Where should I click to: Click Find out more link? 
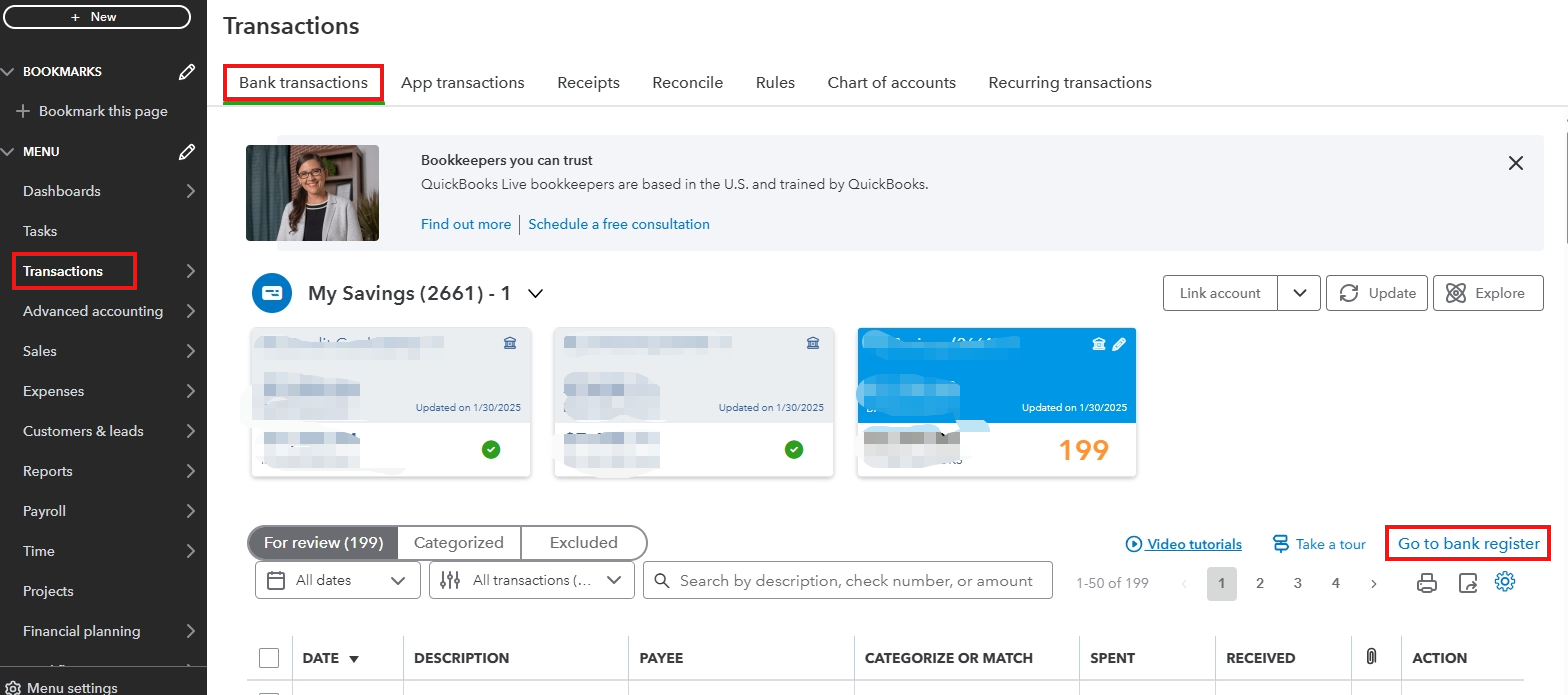click(x=466, y=224)
